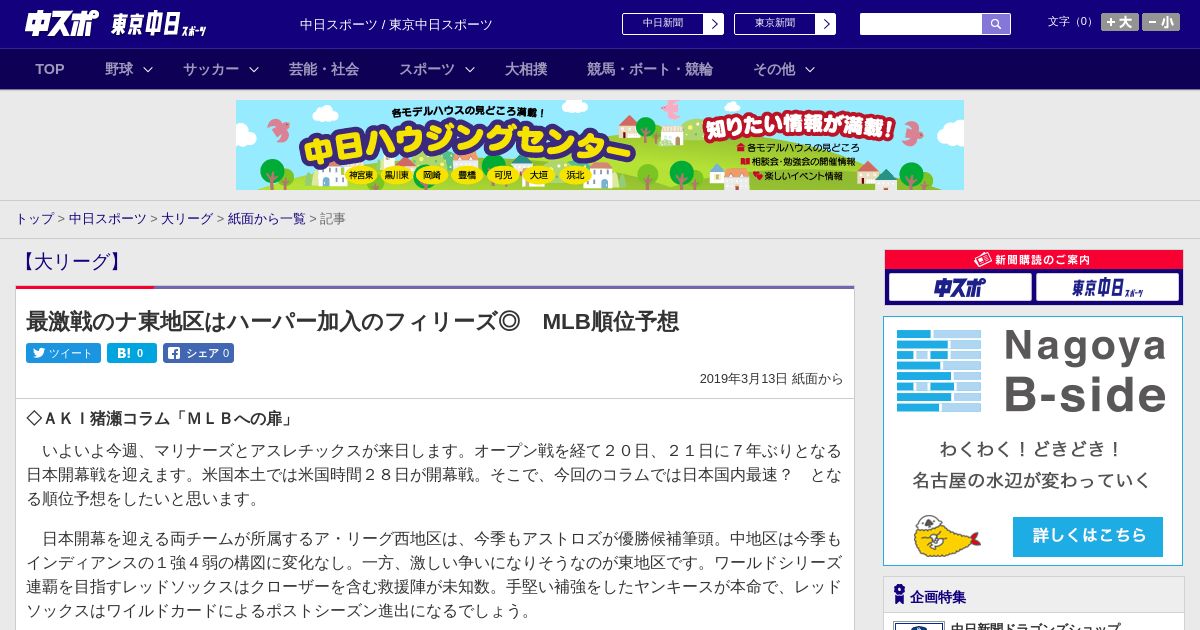This screenshot has height=630, width=1200.
Task: Click the article headline 最激戦のナ東地区
Action: point(352,321)
